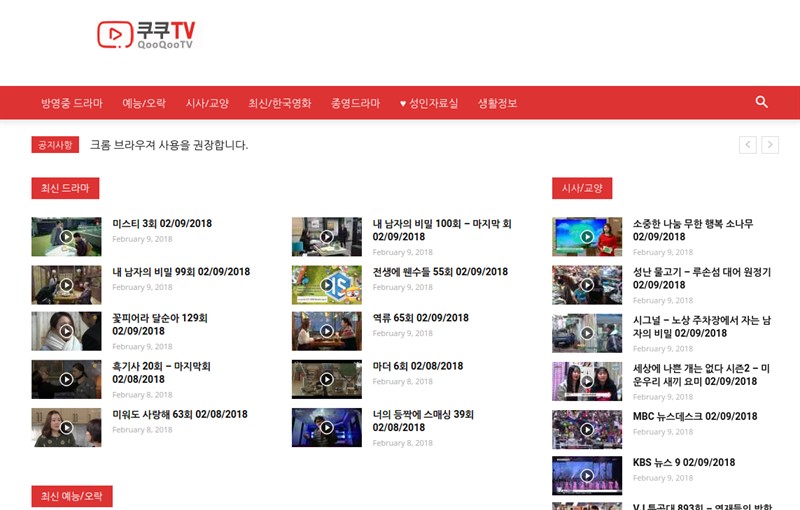Viewport: 800px width, 510px height.
Task: Open 예능/오락 menu
Action: point(144,103)
